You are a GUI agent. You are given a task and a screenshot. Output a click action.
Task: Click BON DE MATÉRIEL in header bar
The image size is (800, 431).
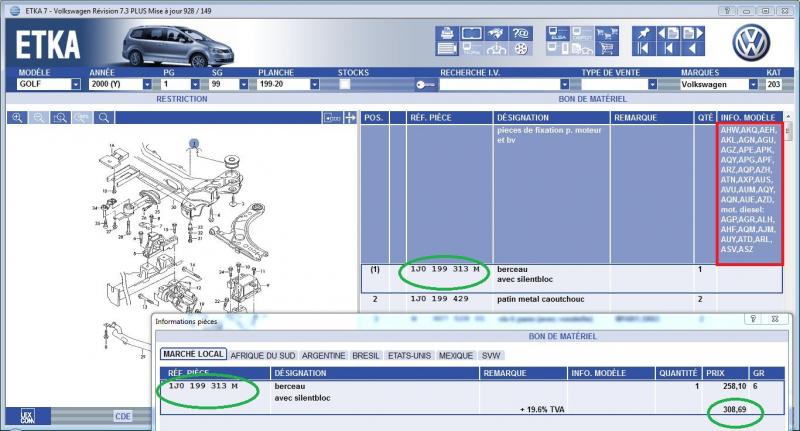(x=592, y=99)
